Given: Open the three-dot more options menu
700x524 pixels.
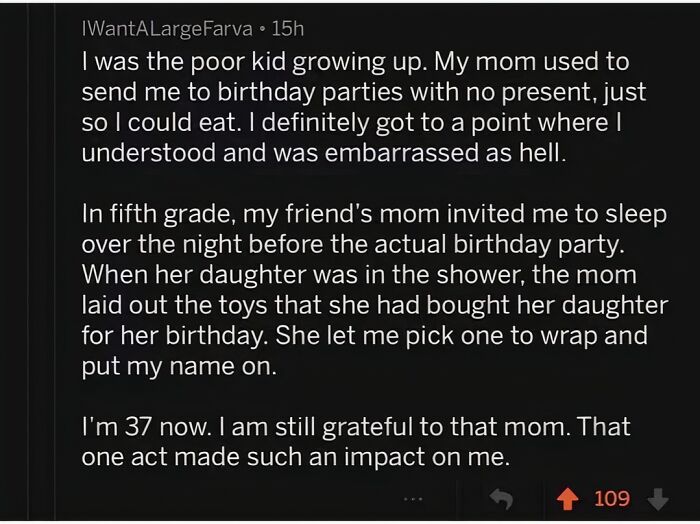Looking at the screenshot, I should pos(413,498).
